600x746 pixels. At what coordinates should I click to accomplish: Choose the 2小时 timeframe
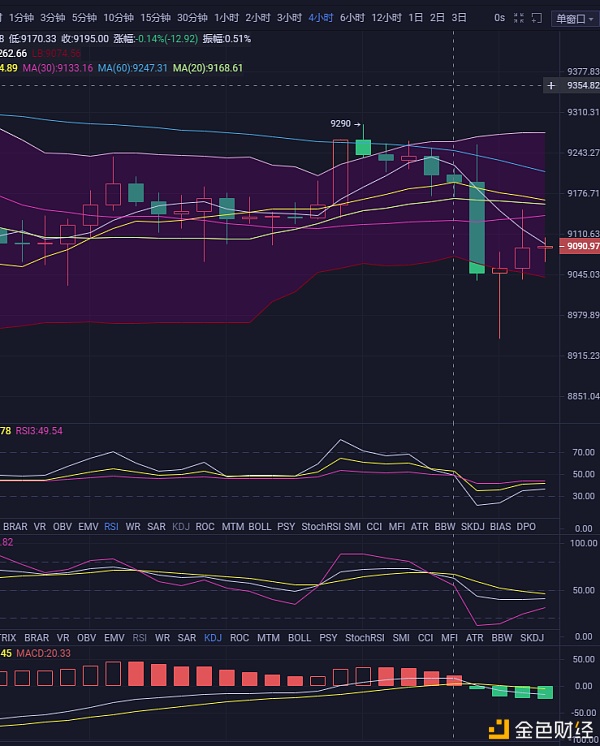point(258,18)
